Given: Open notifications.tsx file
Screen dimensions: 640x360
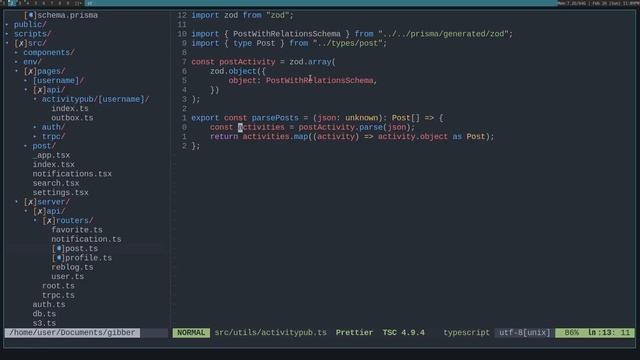Looking at the screenshot, I should tap(72, 174).
